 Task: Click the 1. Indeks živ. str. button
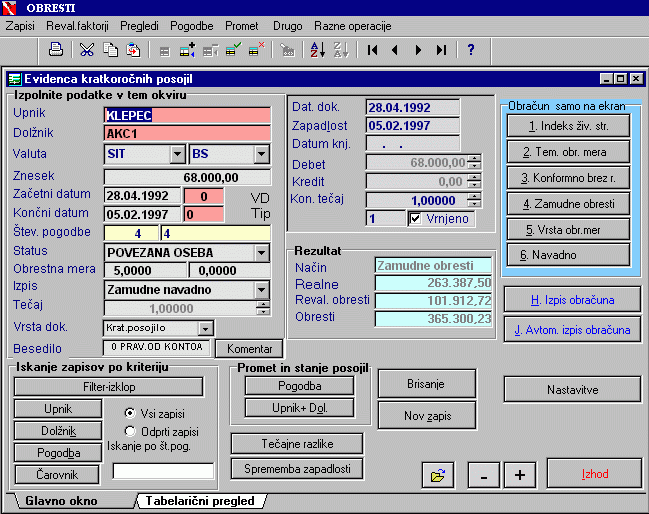(568, 126)
